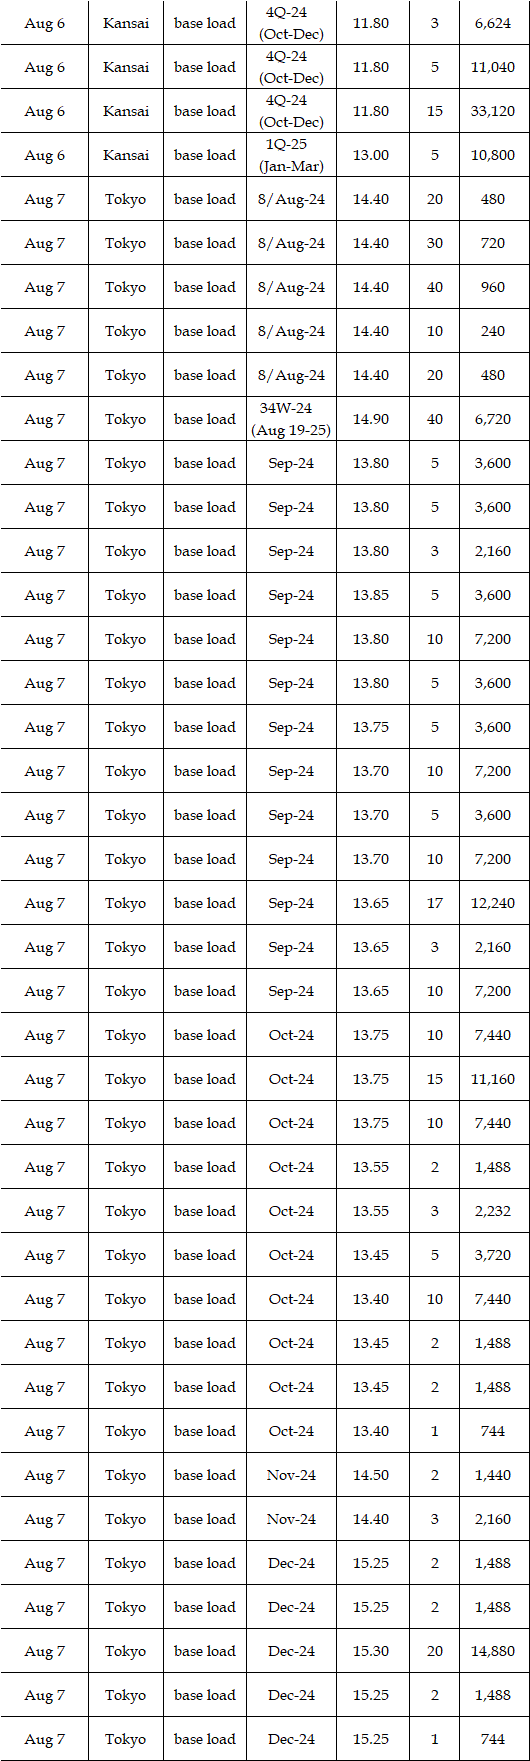Viewport: 530px width, 1761px height.
Task: Click the 34W-24 (Aug 19-25) period cell
Action: pyautogui.click(x=291, y=419)
